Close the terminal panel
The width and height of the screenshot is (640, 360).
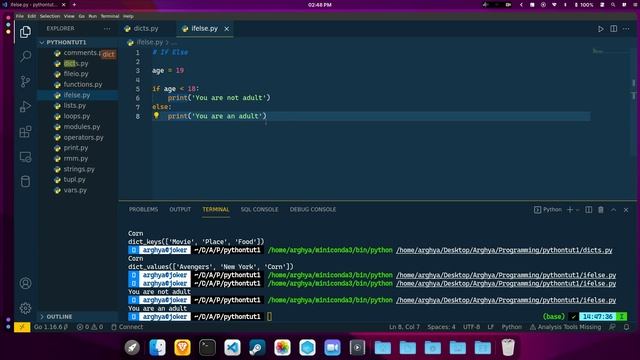(626, 210)
